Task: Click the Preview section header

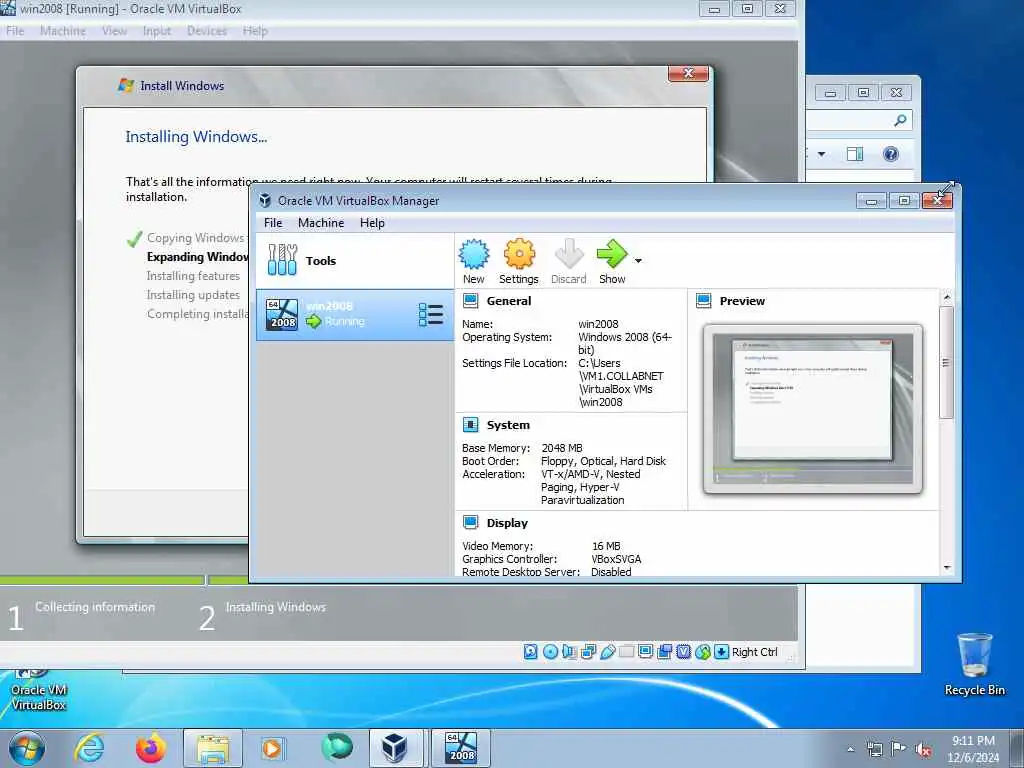Action: pos(742,301)
